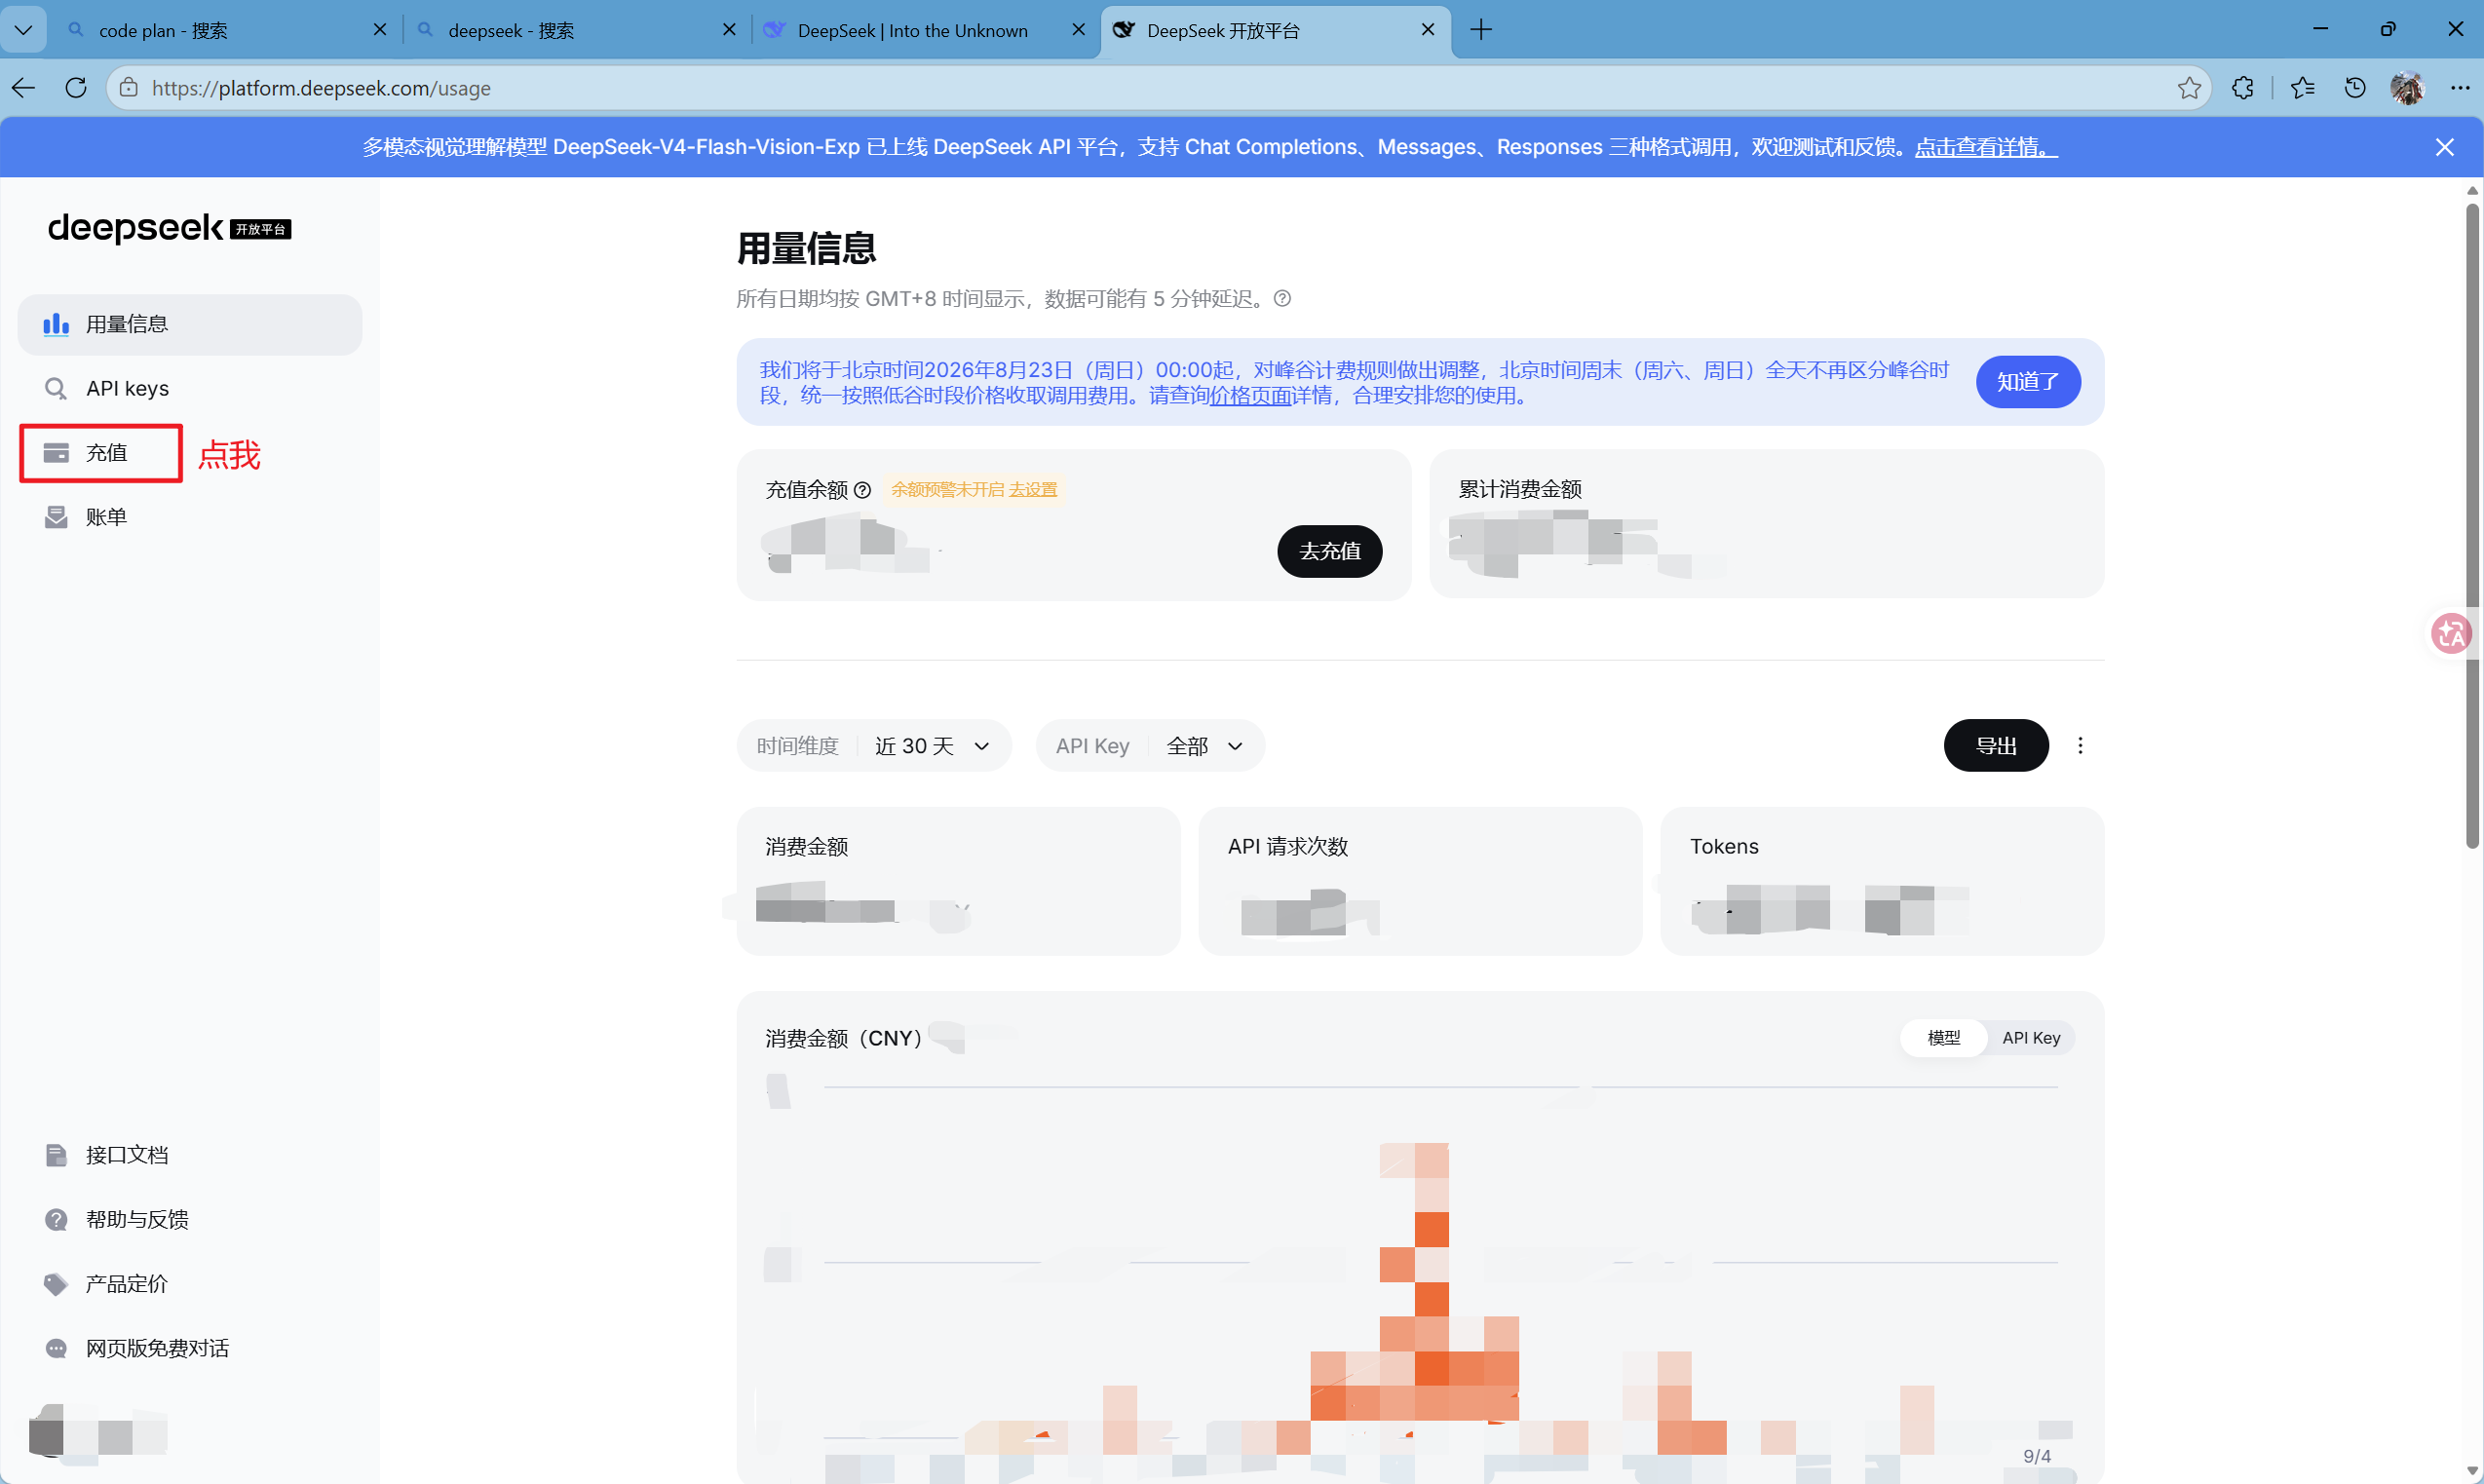Go back to the previous page

[24, 88]
